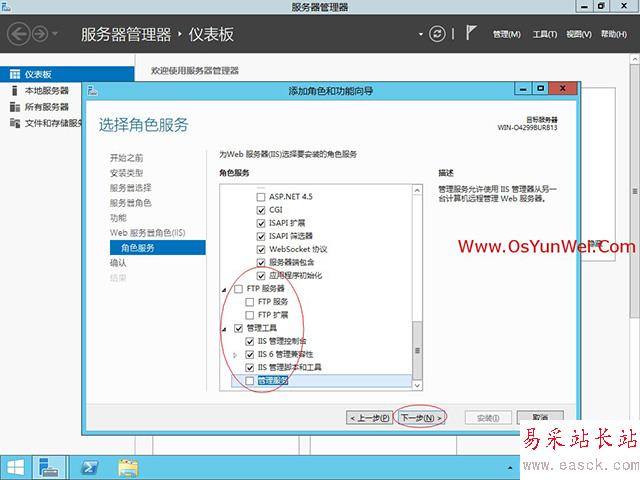Open the Windows Start button
640x480 pixels.
[x=16, y=468]
